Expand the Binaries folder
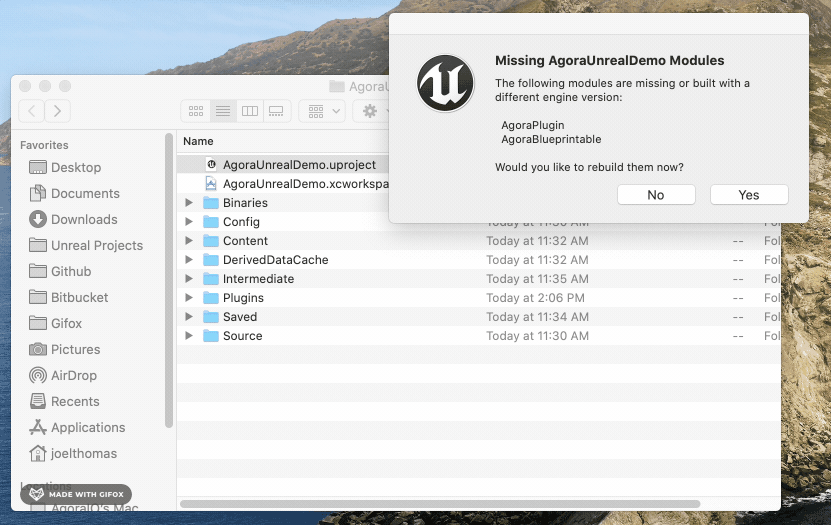The image size is (831, 525). click(x=189, y=202)
